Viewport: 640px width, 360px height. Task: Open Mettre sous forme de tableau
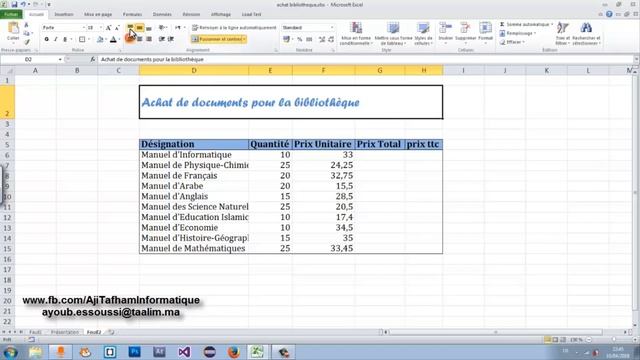coord(393,33)
